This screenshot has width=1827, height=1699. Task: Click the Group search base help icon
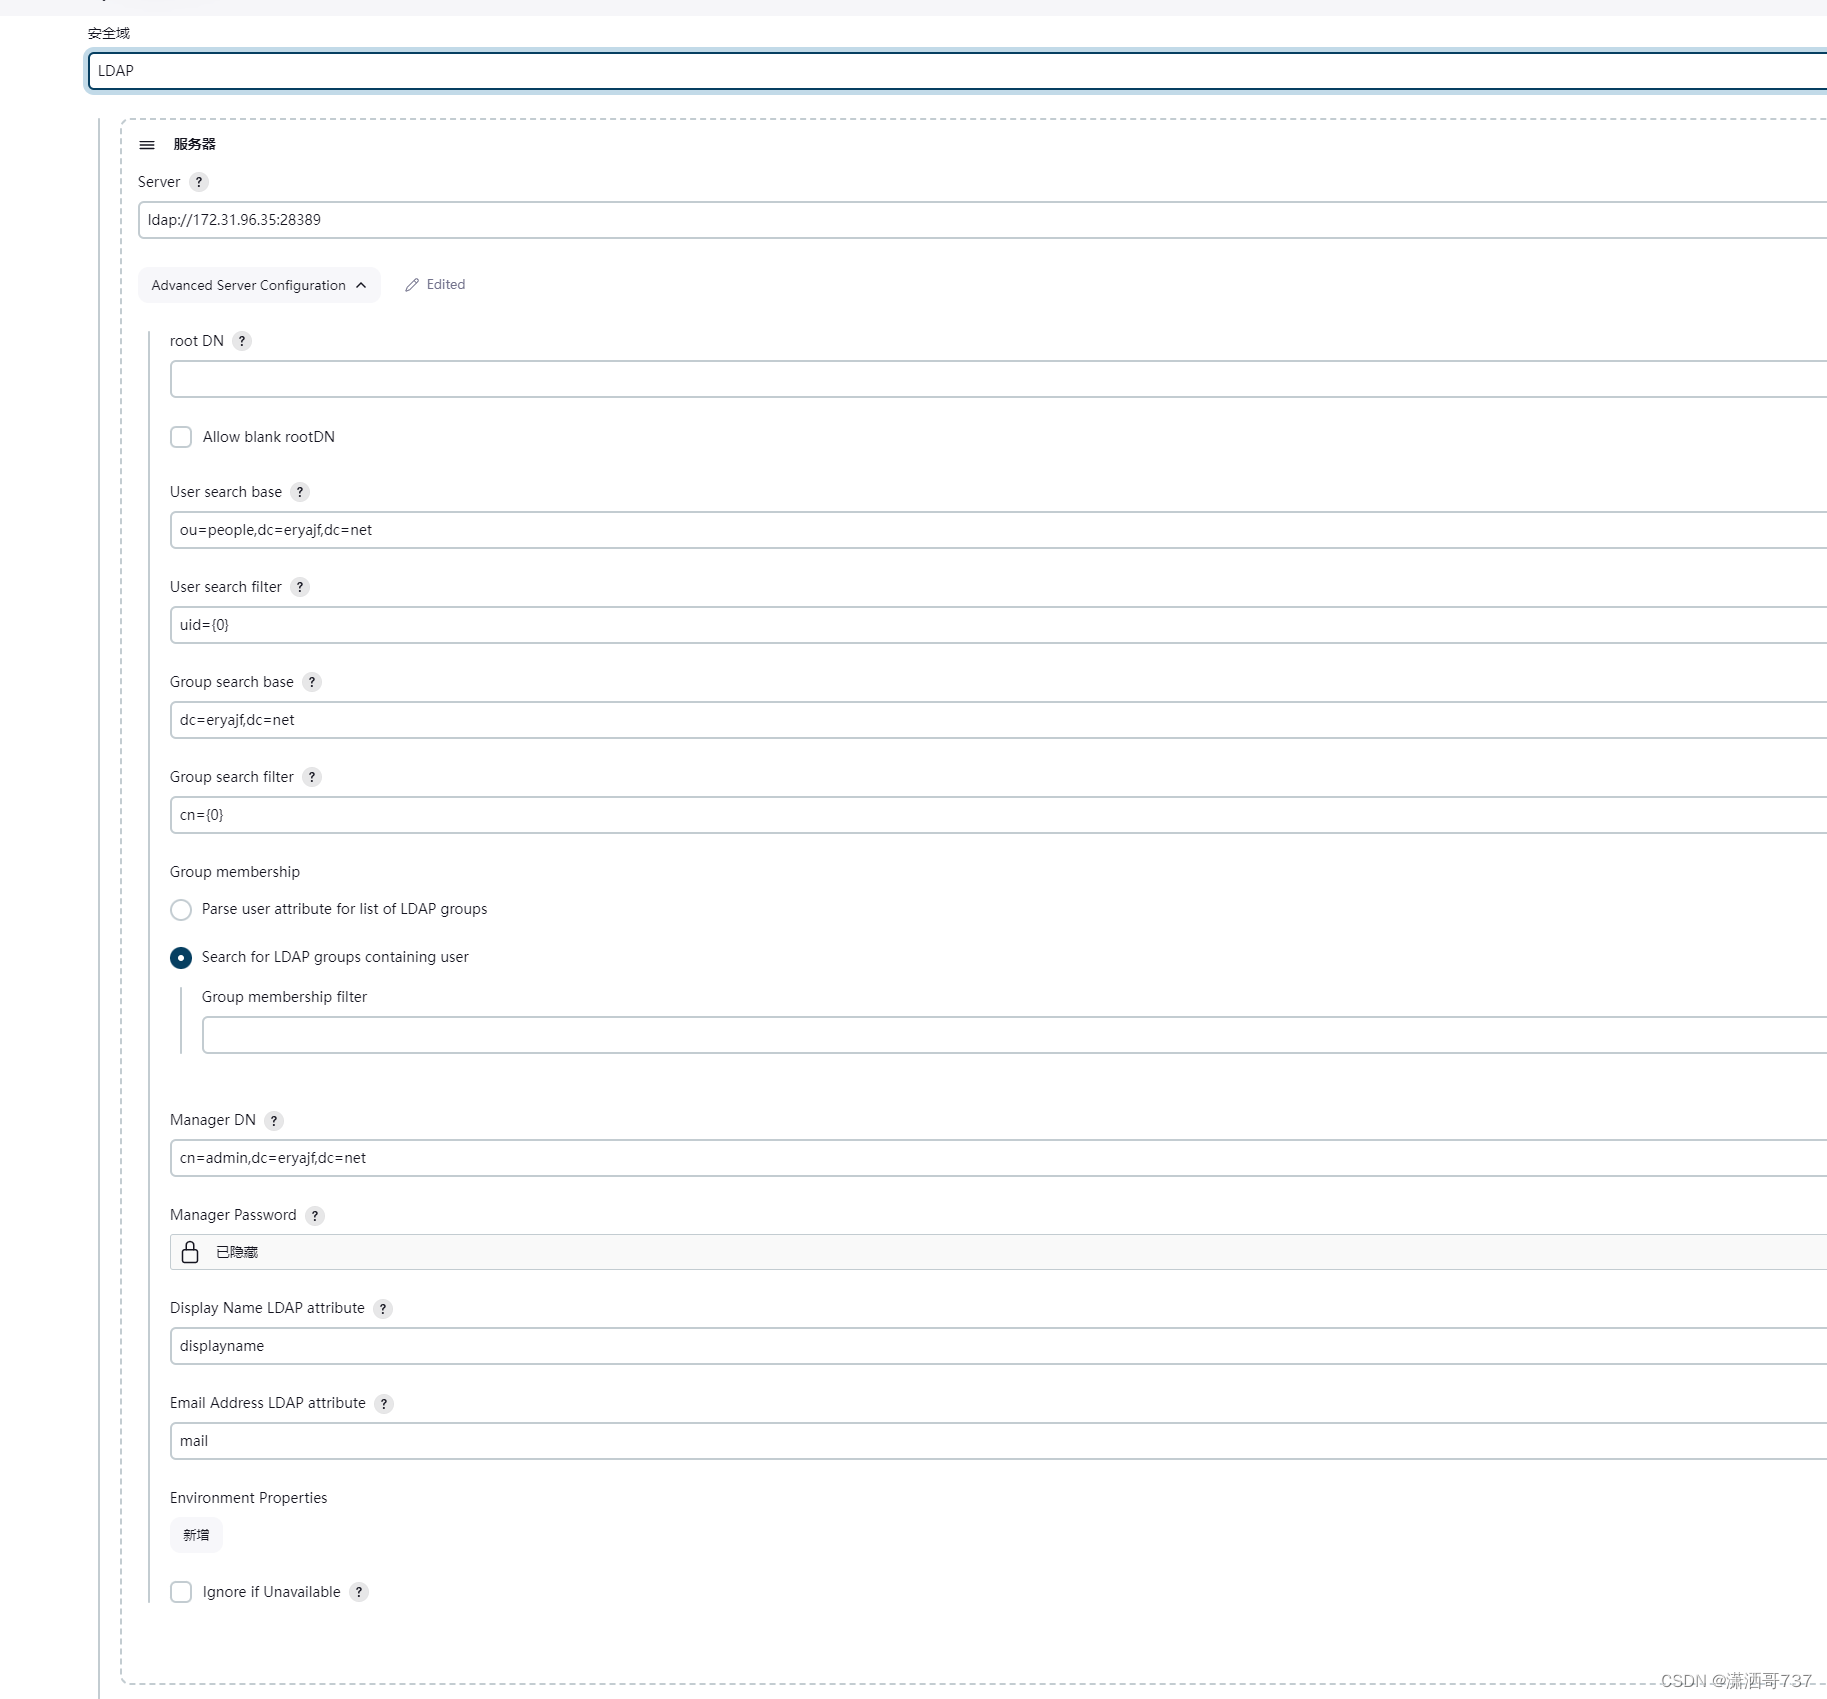(x=311, y=682)
